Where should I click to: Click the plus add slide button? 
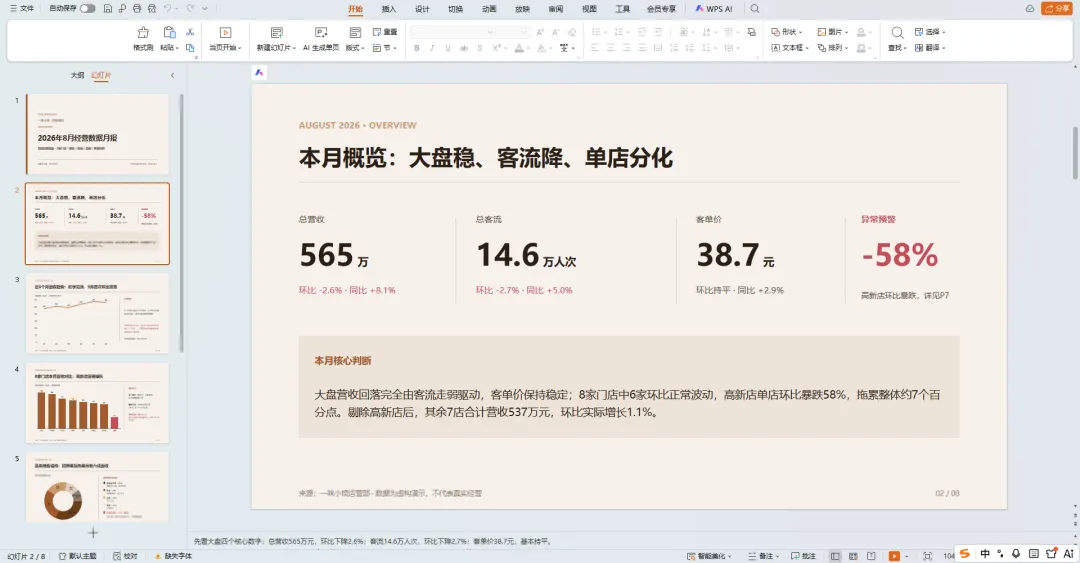pos(93,533)
